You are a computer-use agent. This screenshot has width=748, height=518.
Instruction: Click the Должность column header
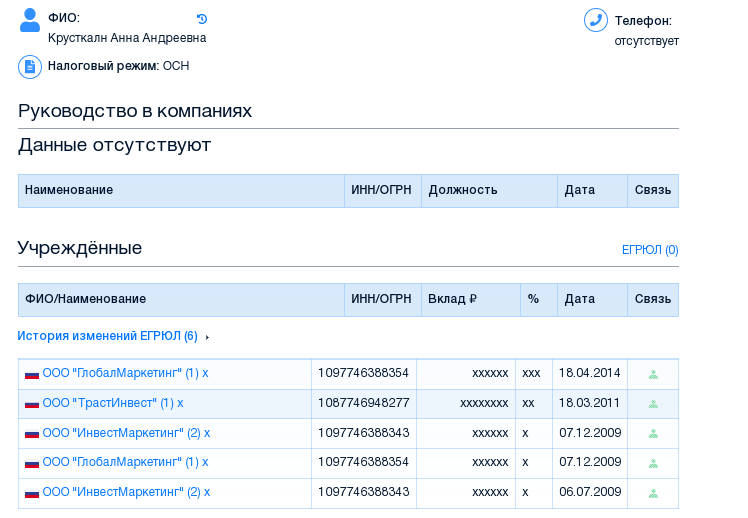click(x=463, y=190)
